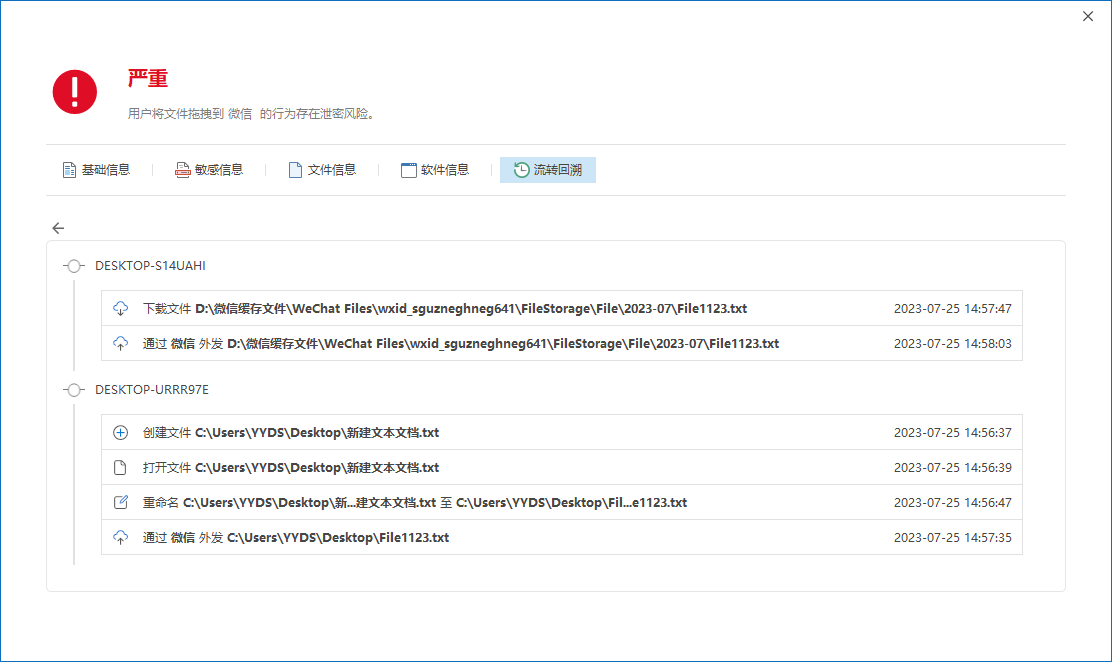Screen dimensions: 1112x662
Task: Open the 基础信息 tab
Action: (x=96, y=170)
